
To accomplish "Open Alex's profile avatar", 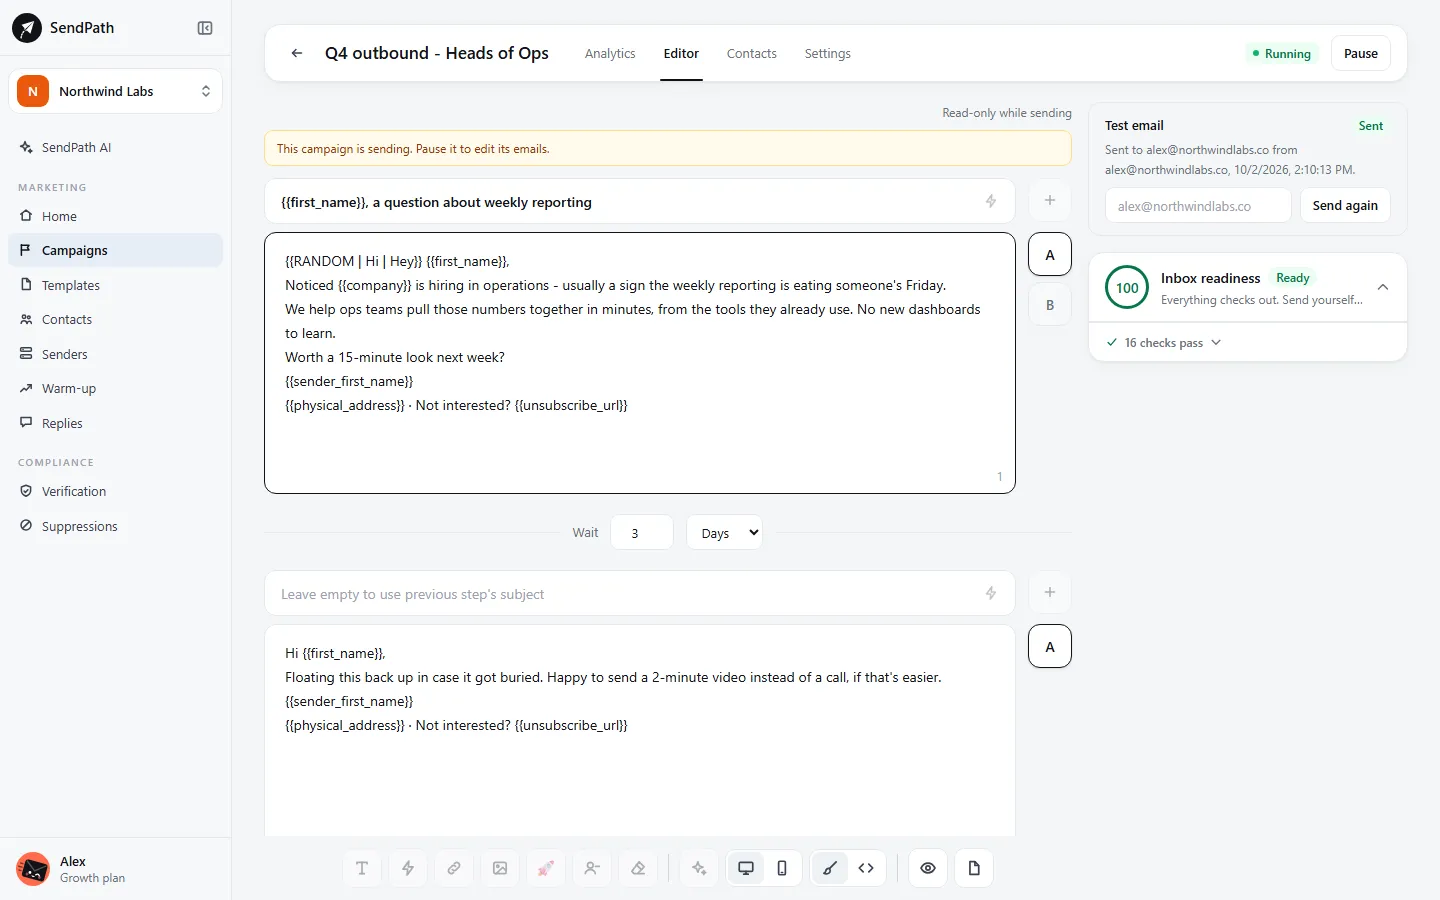I will (33, 869).
